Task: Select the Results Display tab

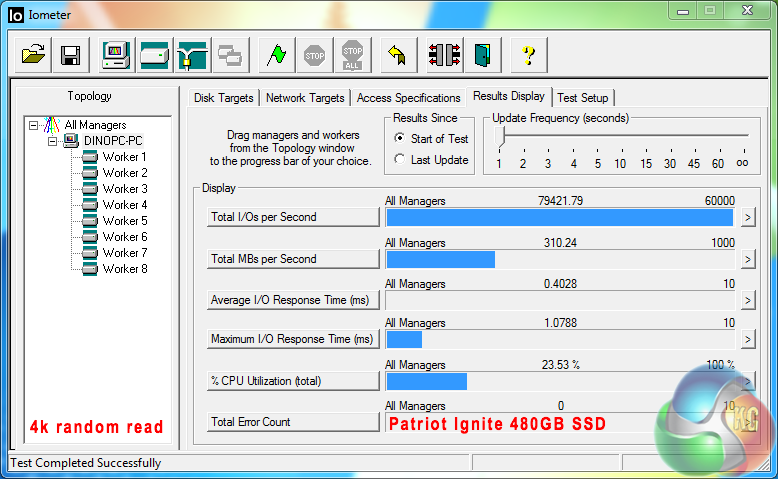Action: pyautogui.click(x=509, y=96)
